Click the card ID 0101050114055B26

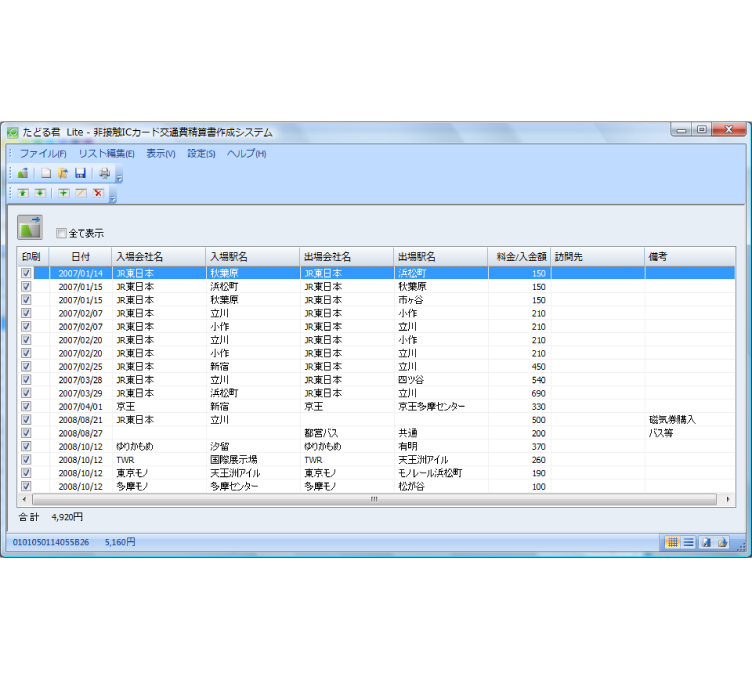coord(51,542)
